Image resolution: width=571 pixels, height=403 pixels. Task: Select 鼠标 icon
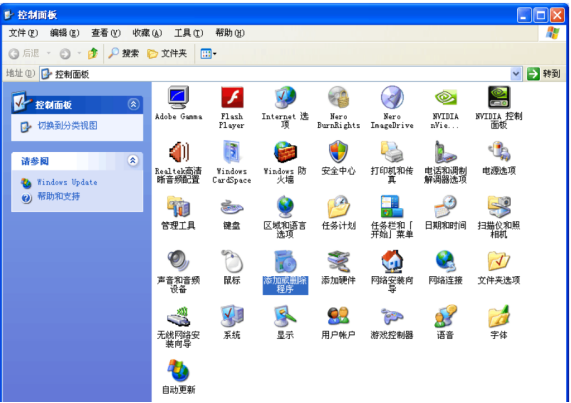[232, 261]
